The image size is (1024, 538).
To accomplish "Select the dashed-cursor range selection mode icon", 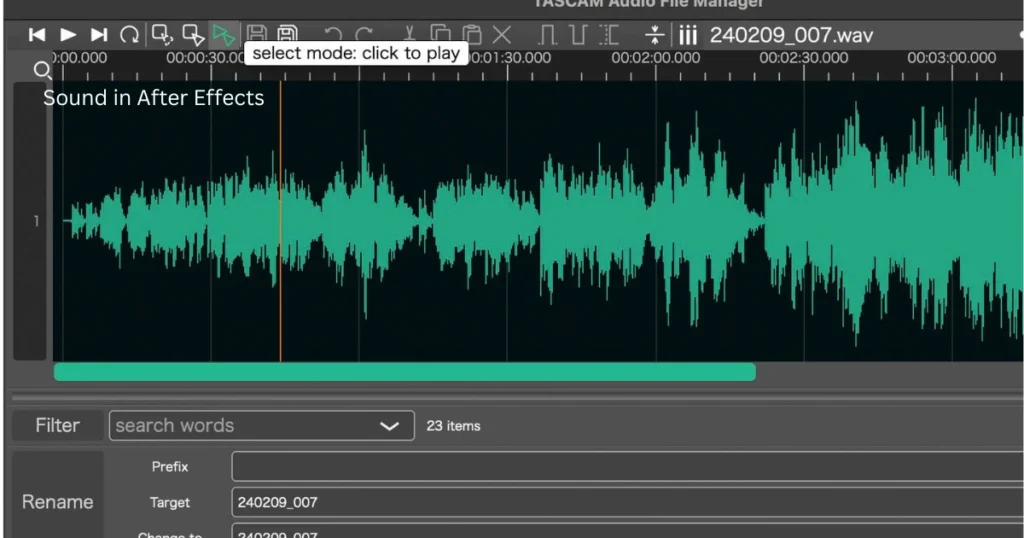I will click(161, 35).
